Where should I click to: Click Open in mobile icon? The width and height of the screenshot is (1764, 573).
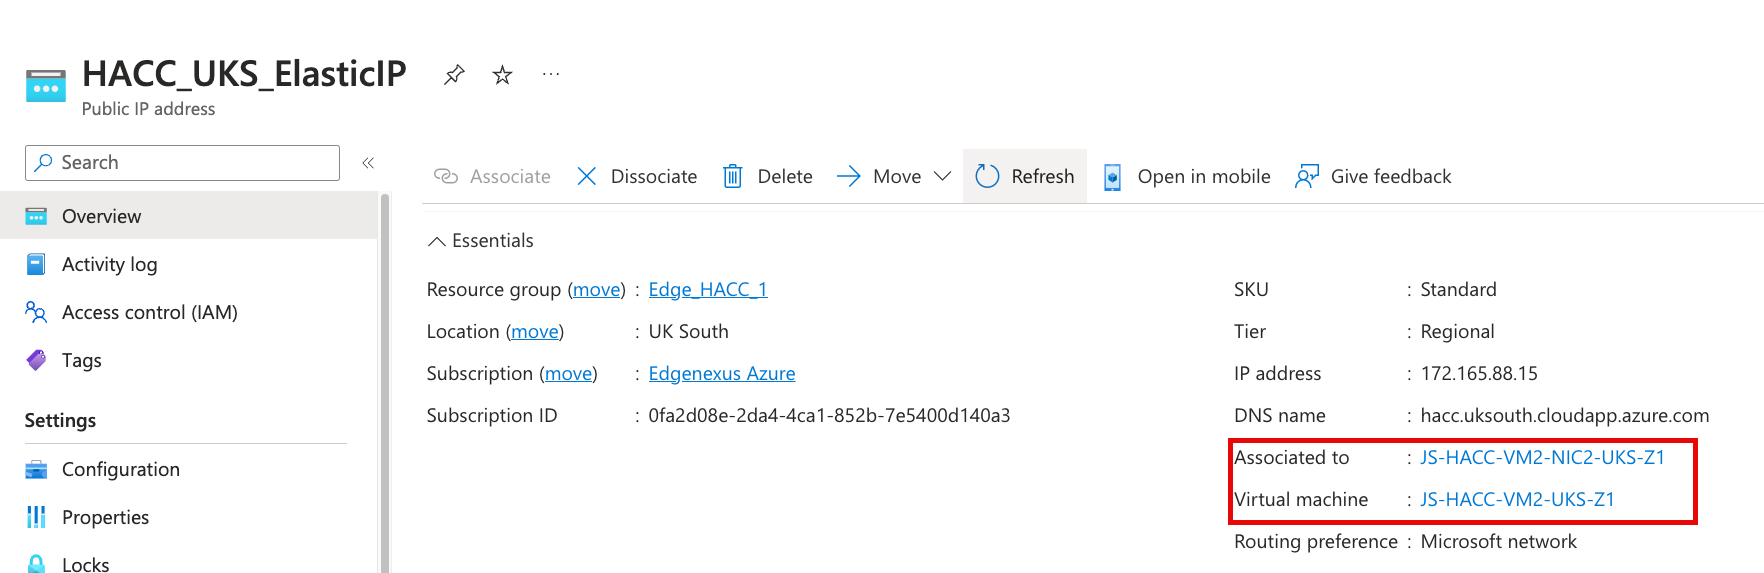coord(1112,177)
